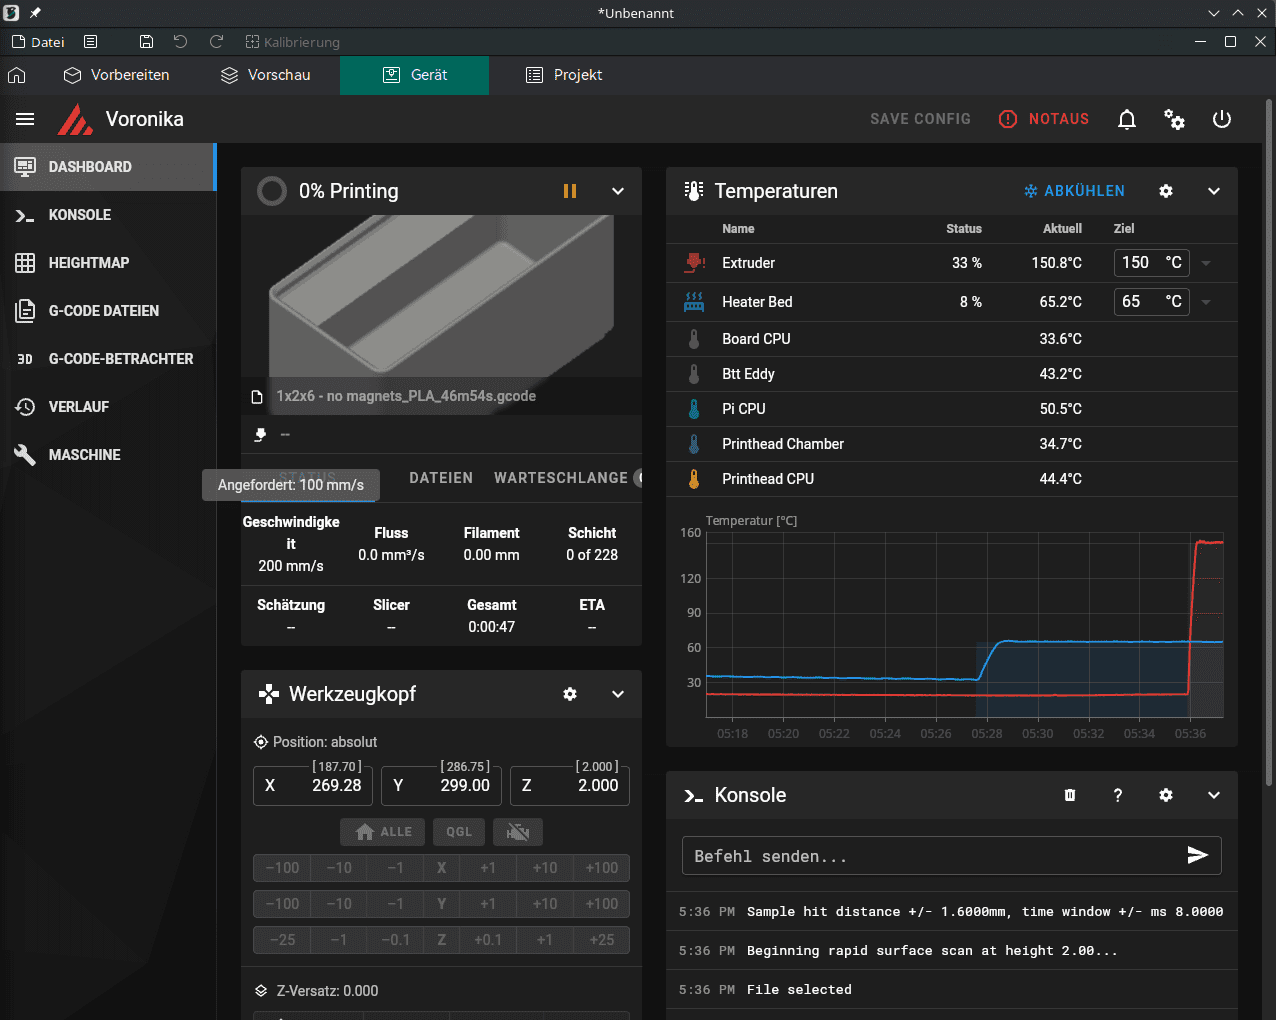Toggle the hamburger sidebar menu
This screenshot has height=1020, width=1276.
pyautogui.click(x=25, y=119)
